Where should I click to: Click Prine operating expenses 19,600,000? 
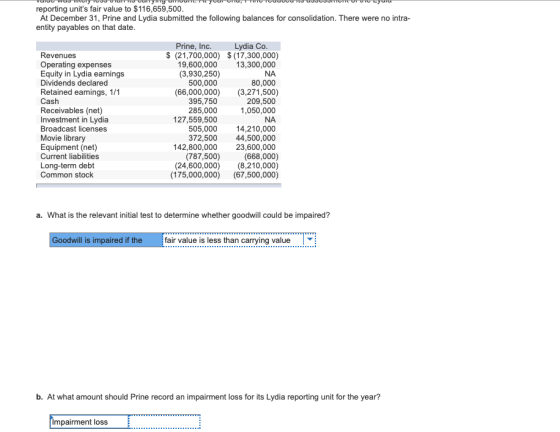[198, 65]
